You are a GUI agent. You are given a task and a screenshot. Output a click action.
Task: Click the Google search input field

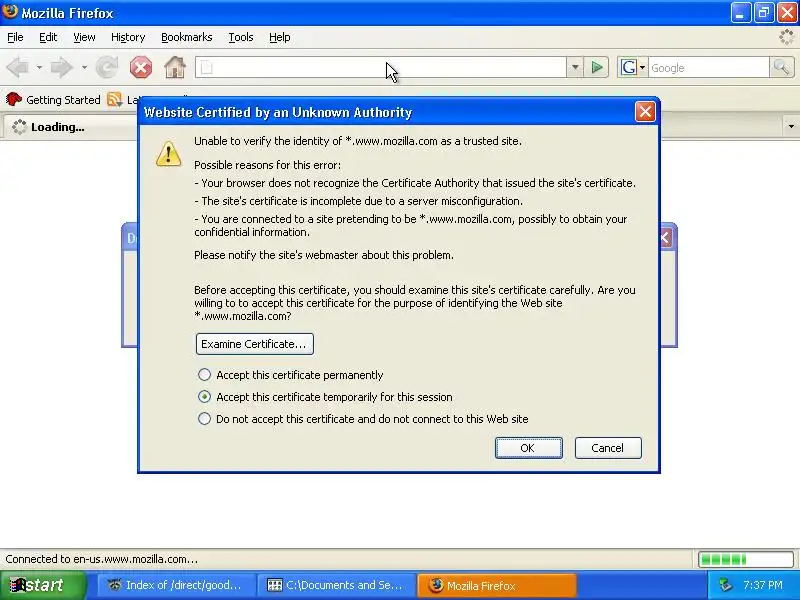click(x=708, y=67)
